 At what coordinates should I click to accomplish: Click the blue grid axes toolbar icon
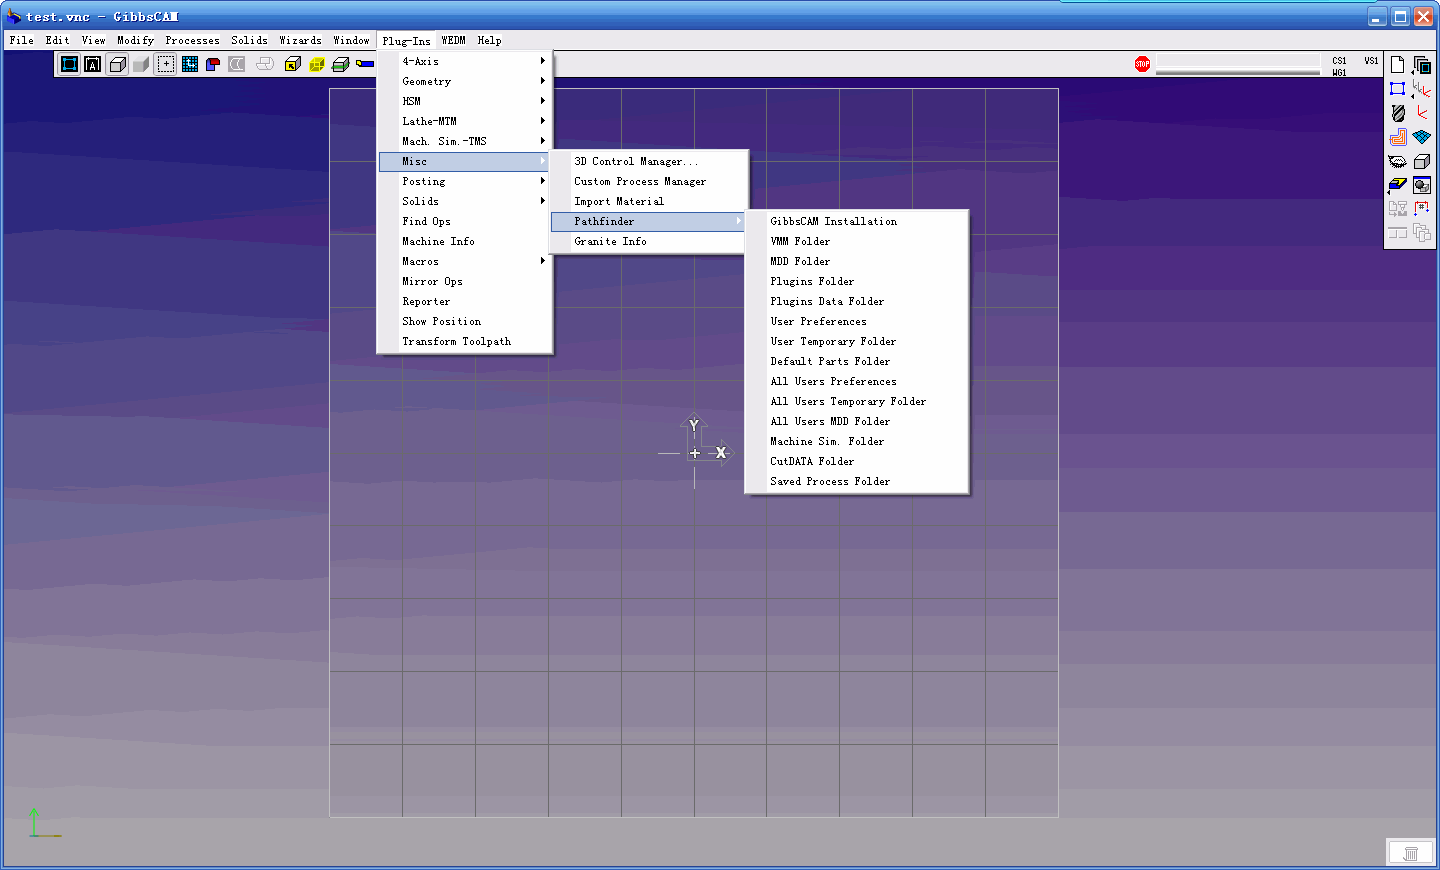pyautogui.click(x=190, y=64)
